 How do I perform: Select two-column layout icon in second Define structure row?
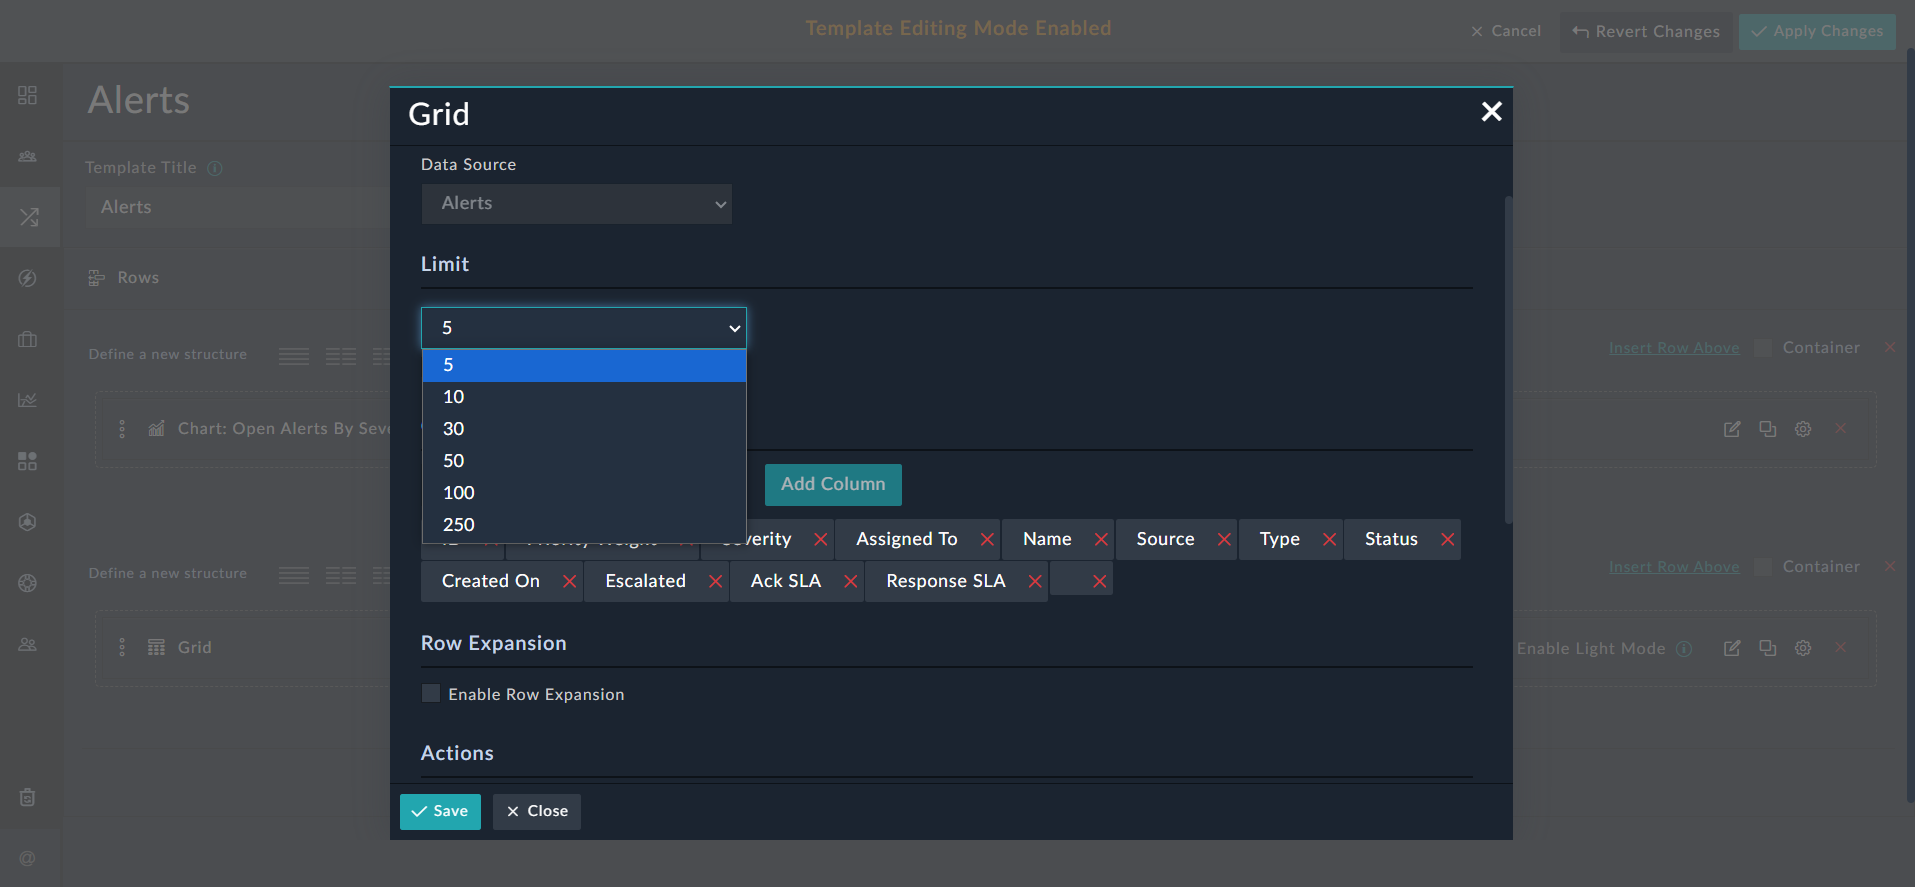[341, 576]
